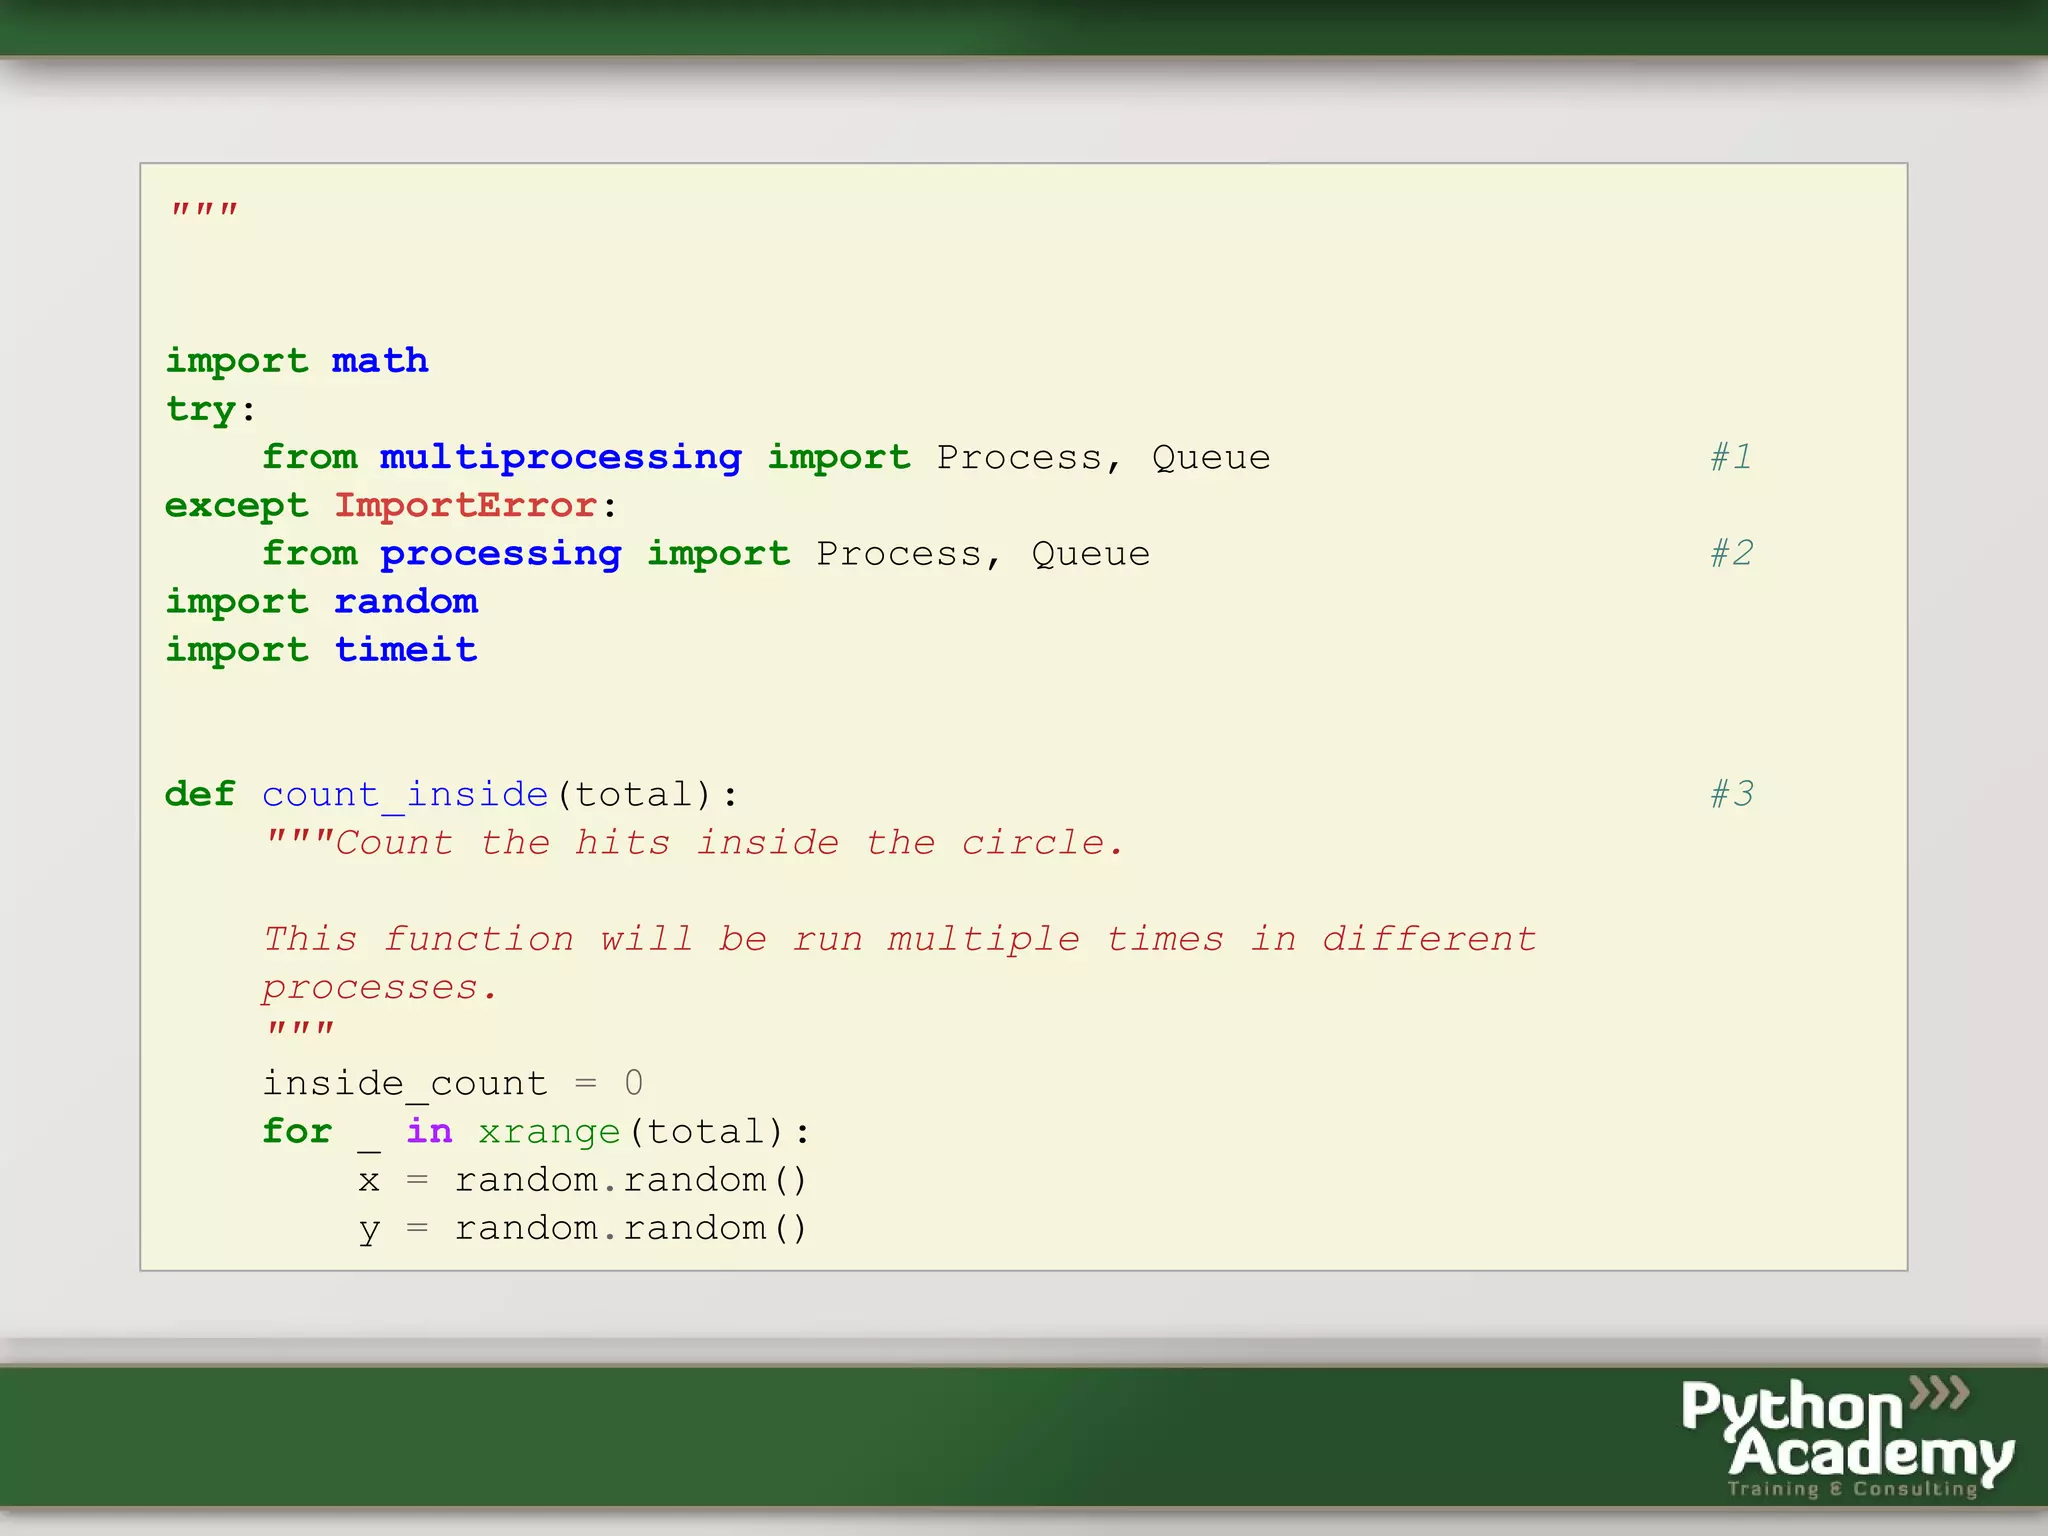This screenshot has width=2048, height=1536.
Task: Click the opening triple-quote at top
Action: [x=204, y=211]
